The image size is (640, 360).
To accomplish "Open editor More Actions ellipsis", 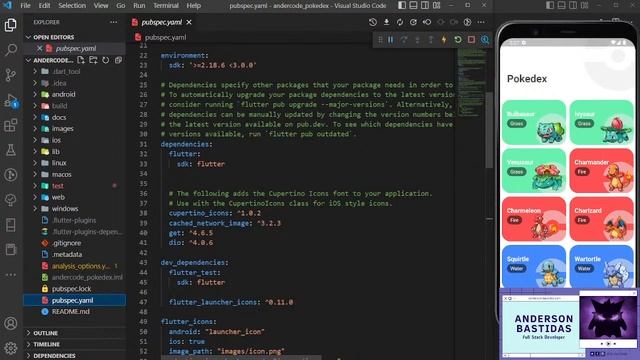I will point(481,22).
